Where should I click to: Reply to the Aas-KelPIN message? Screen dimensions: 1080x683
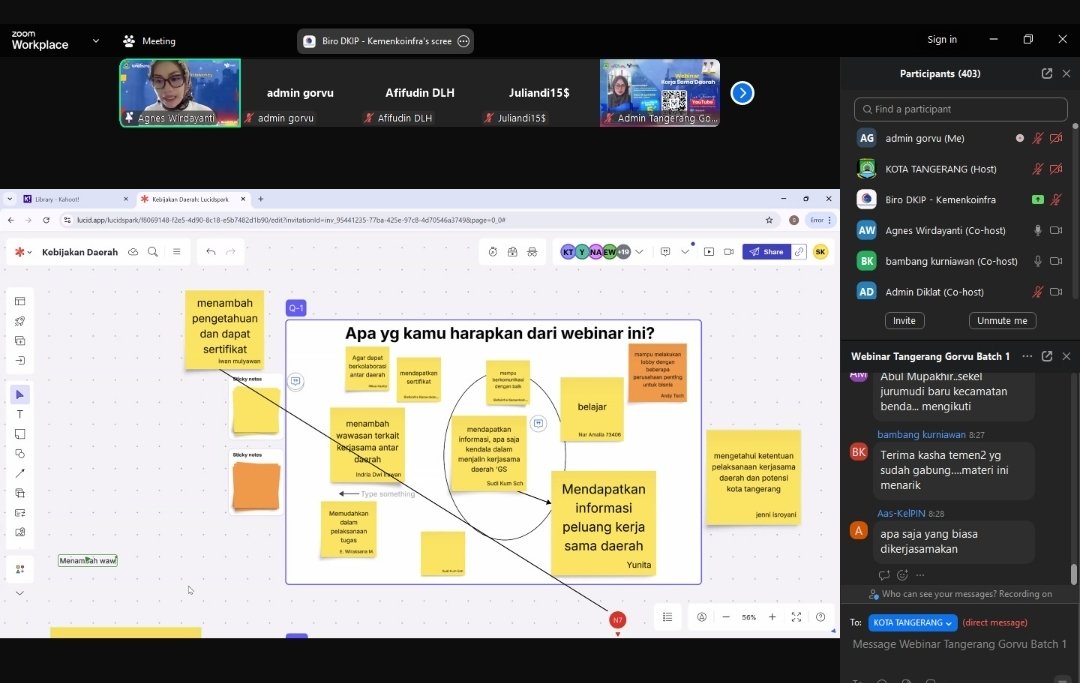click(x=884, y=575)
